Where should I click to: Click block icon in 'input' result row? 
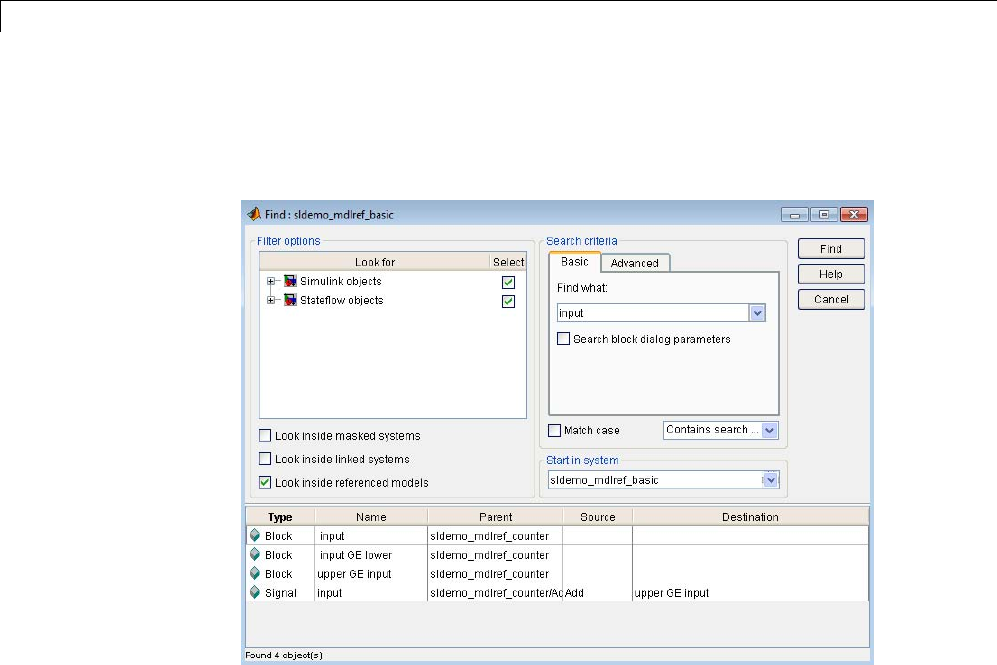point(255,535)
